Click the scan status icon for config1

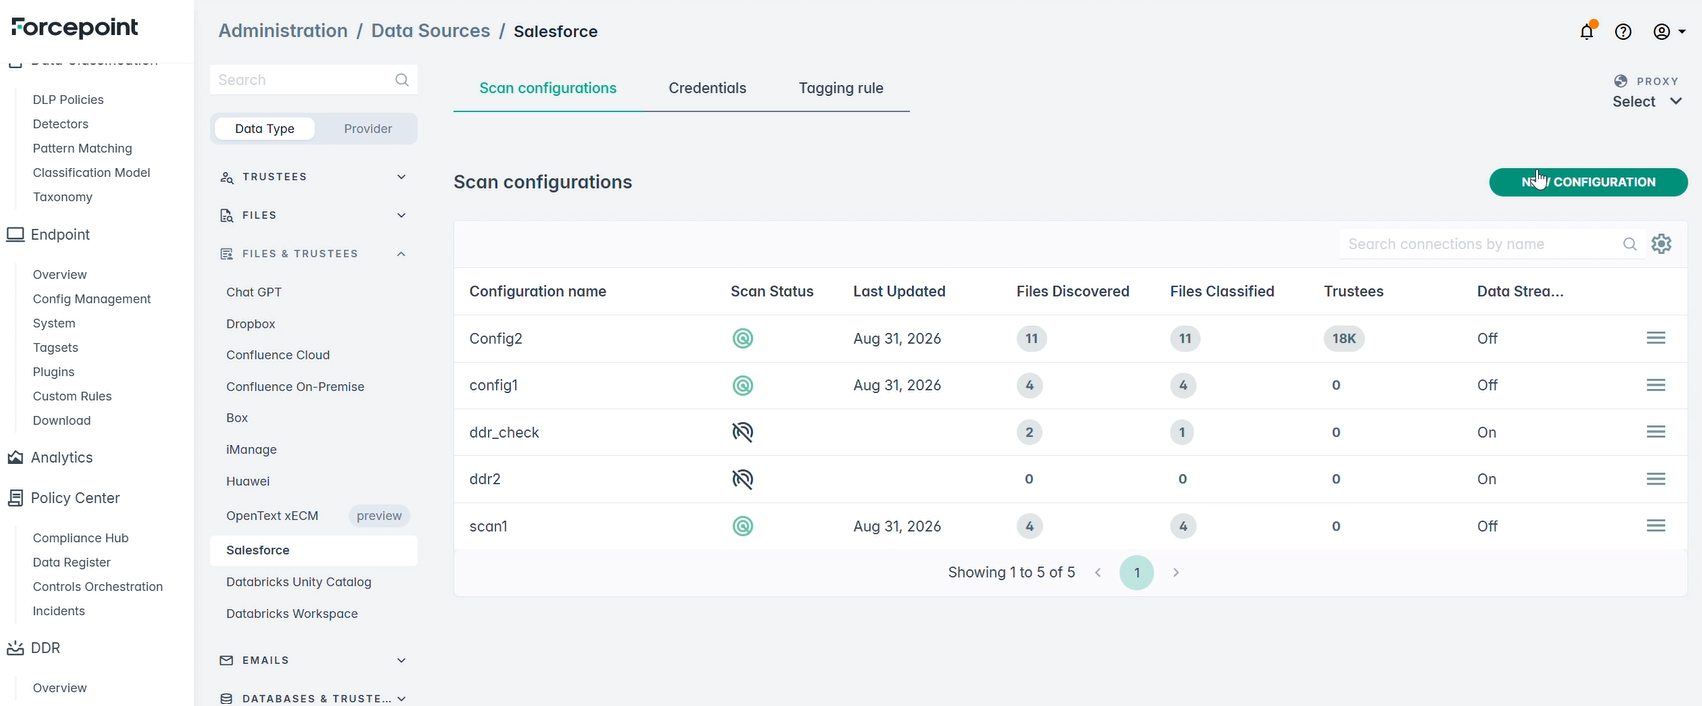[743, 386]
